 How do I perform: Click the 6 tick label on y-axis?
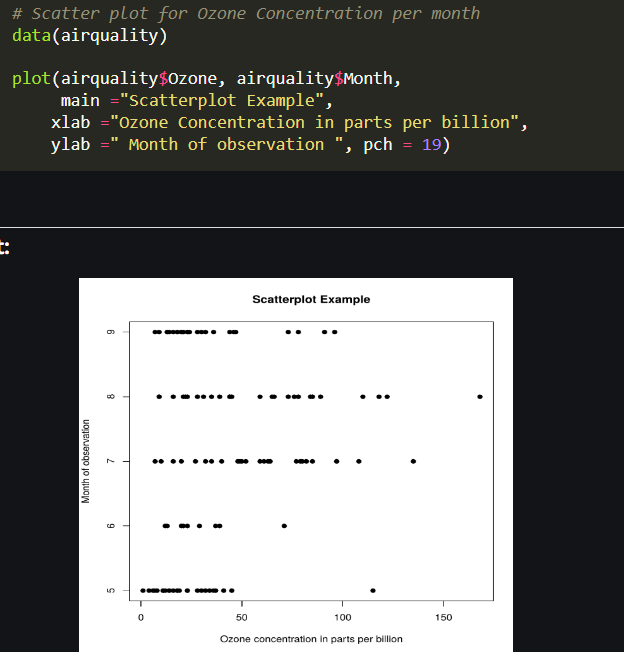point(111,526)
